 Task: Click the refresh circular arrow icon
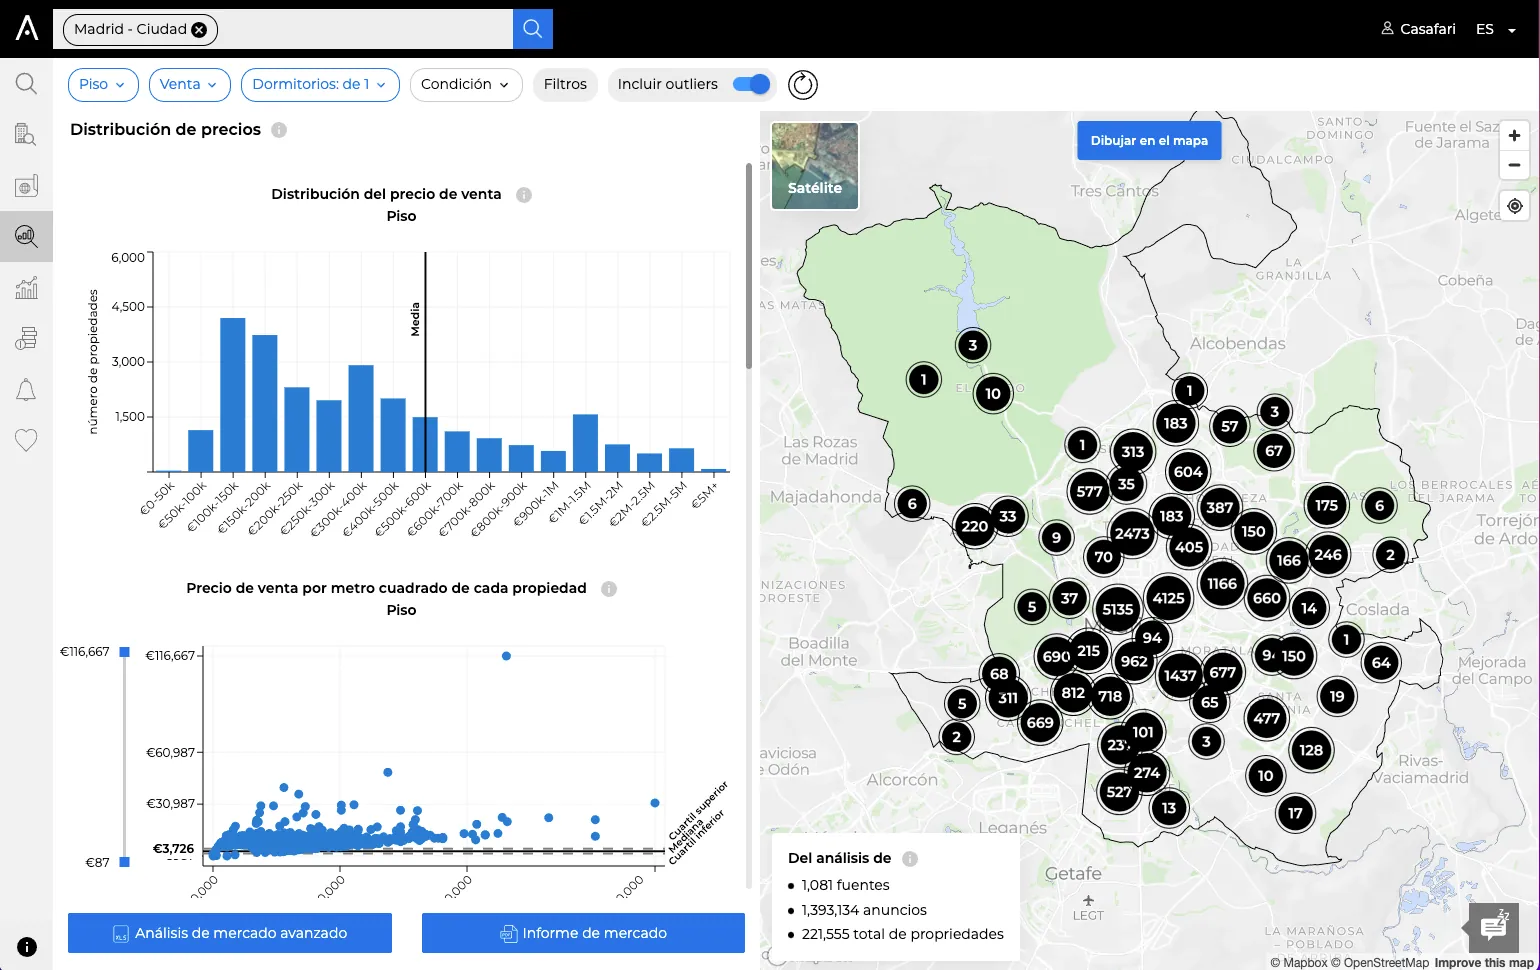pyautogui.click(x=803, y=85)
